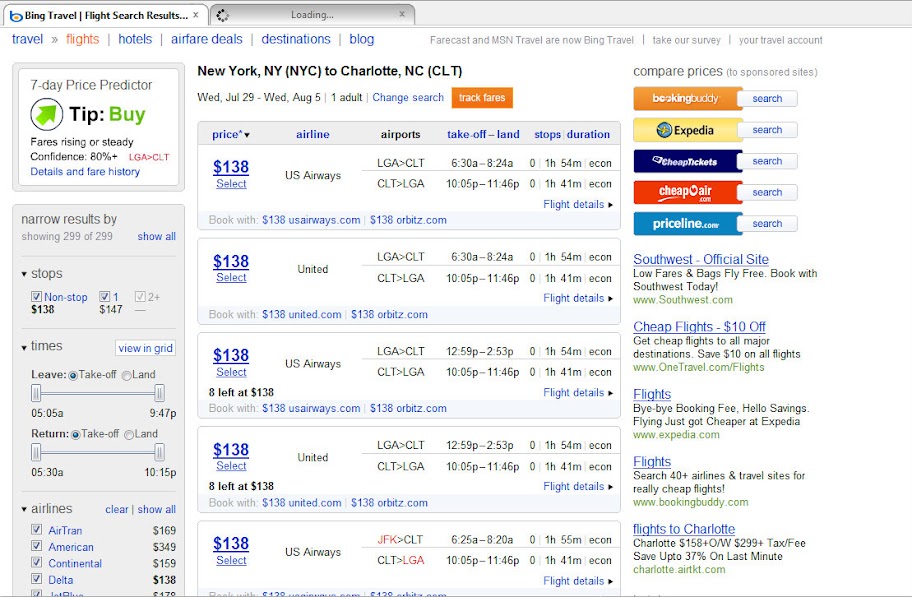Toggle the AirTran airline checkbox
912x597 pixels.
(37, 530)
